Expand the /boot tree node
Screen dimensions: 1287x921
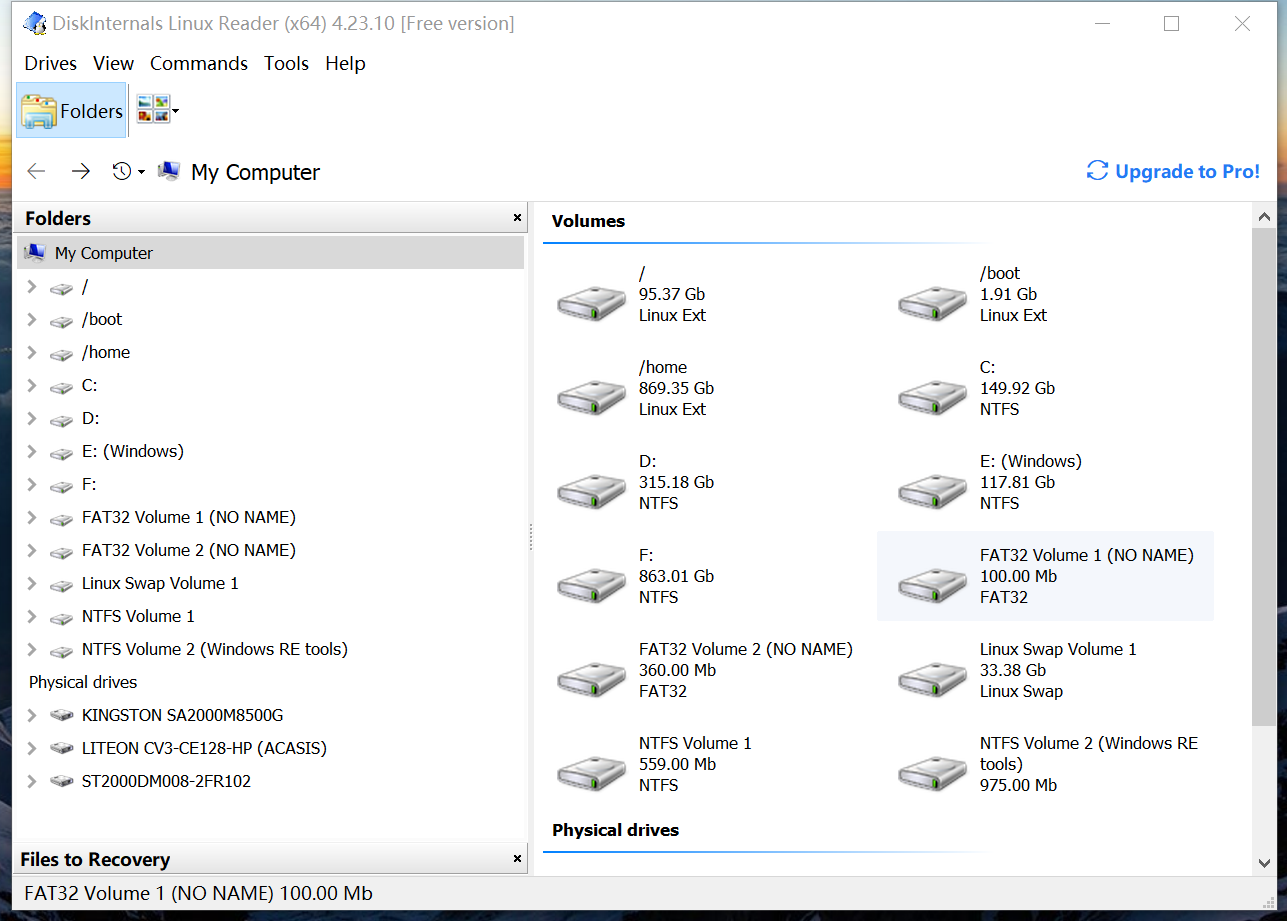[x=32, y=320]
